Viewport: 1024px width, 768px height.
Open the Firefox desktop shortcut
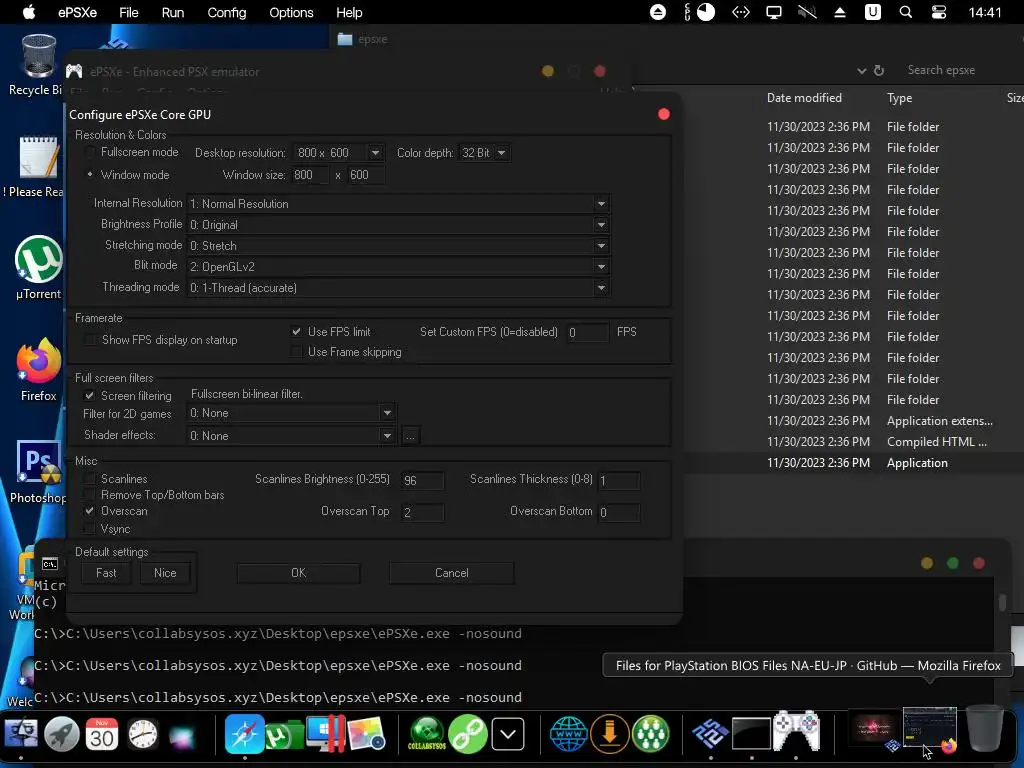point(39,370)
